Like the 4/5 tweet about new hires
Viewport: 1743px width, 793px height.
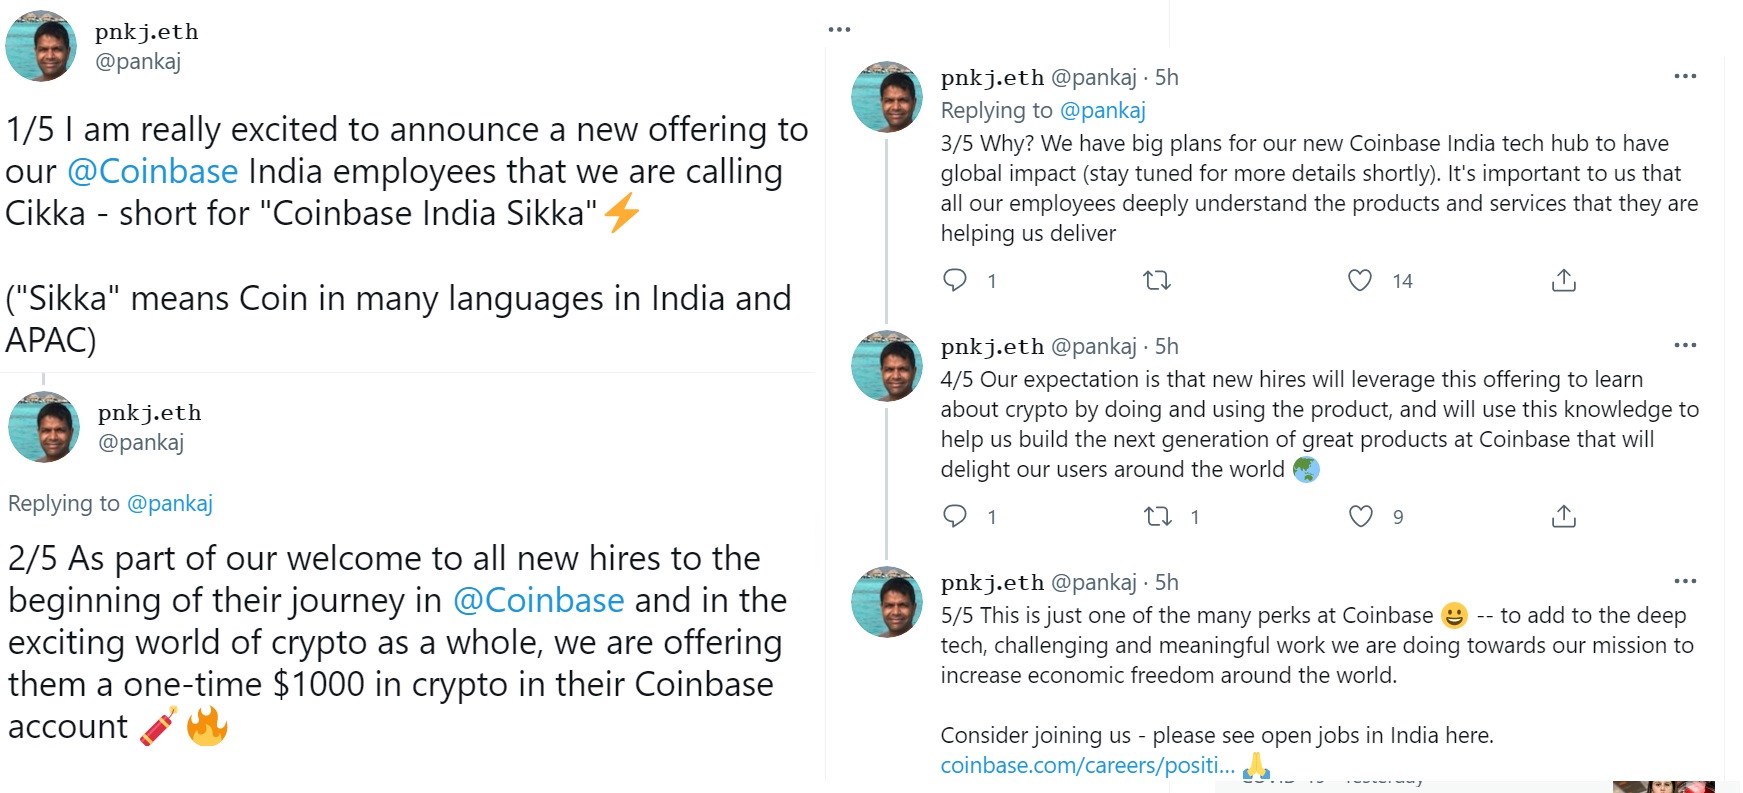click(1361, 516)
